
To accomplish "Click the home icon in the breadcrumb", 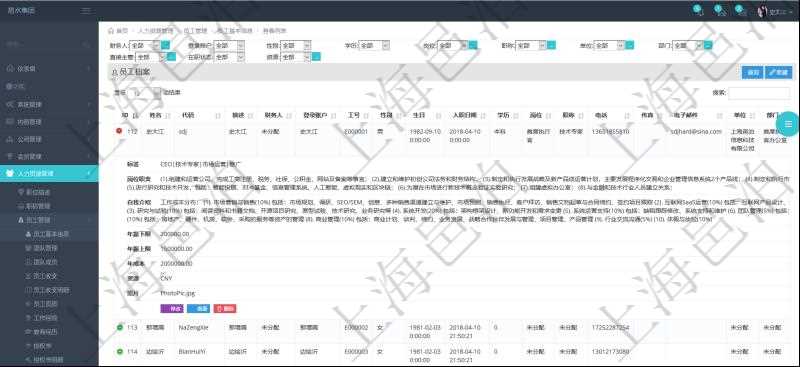I will pyautogui.click(x=111, y=31).
